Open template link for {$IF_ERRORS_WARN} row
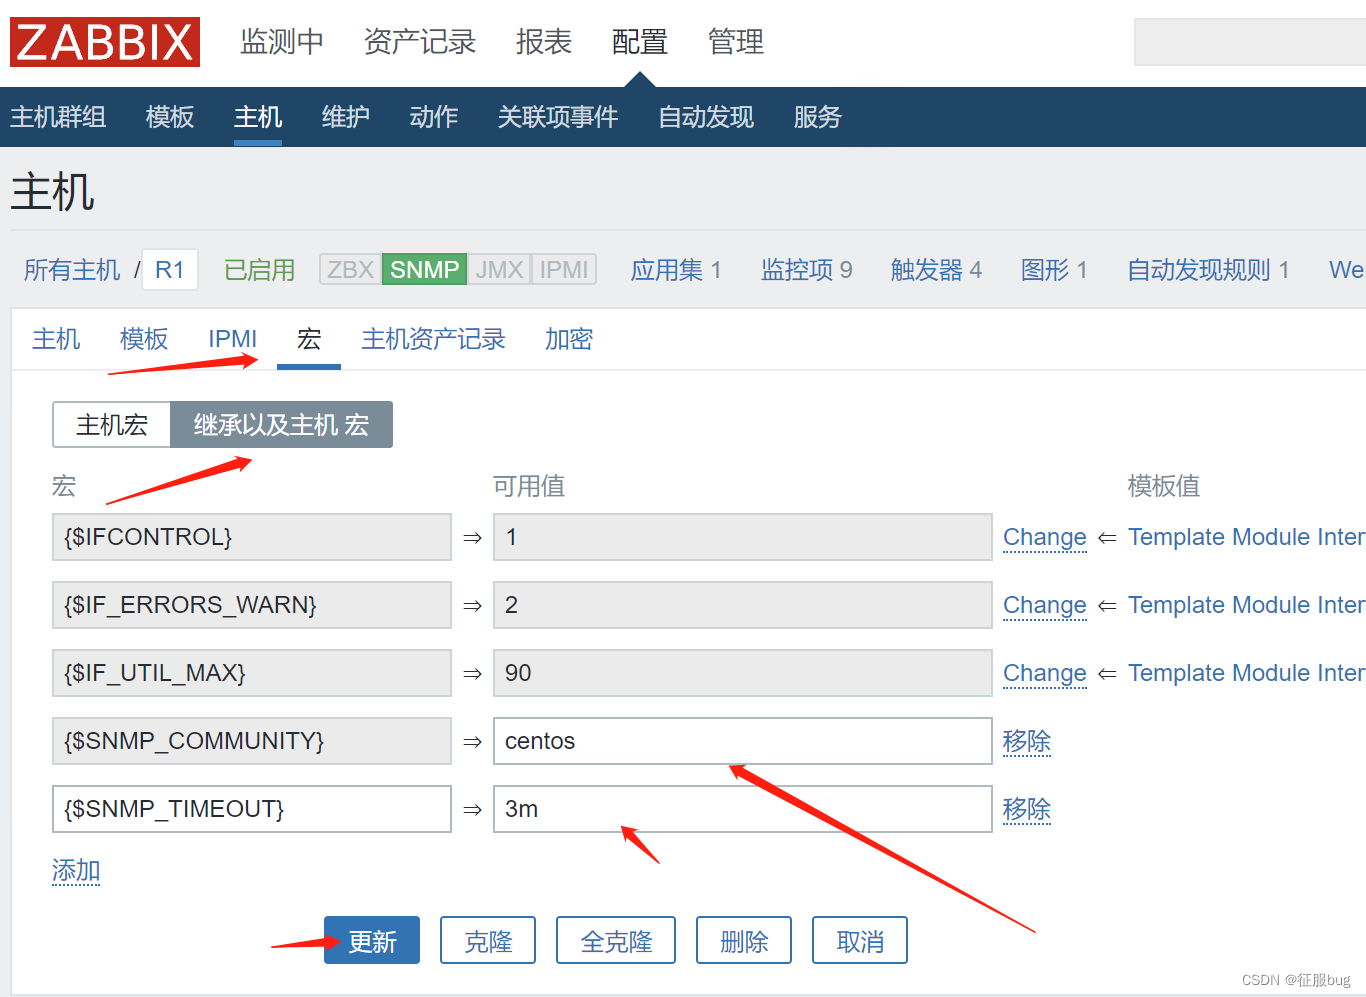Image resolution: width=1366 pixels, height=997 pixels. click(1246, 605)
